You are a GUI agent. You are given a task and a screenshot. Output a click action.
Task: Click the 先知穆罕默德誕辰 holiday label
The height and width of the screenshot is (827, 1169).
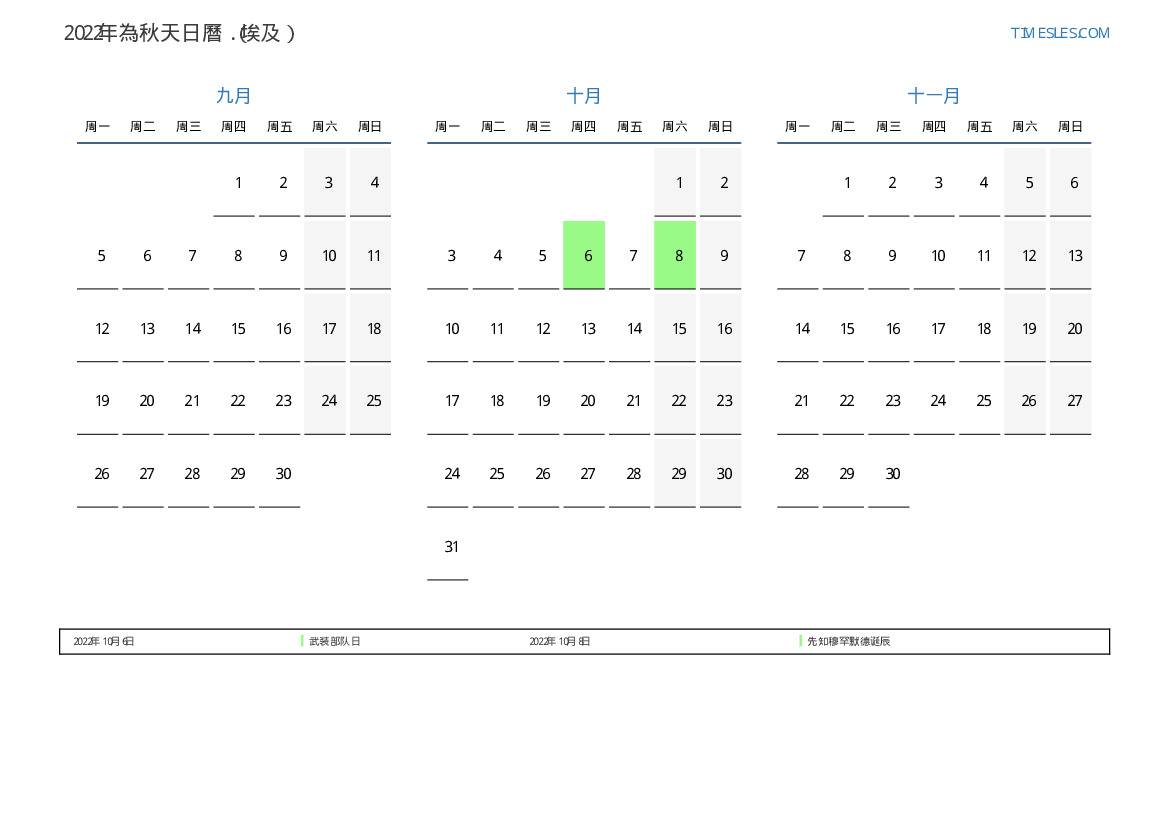pos(848,641)
